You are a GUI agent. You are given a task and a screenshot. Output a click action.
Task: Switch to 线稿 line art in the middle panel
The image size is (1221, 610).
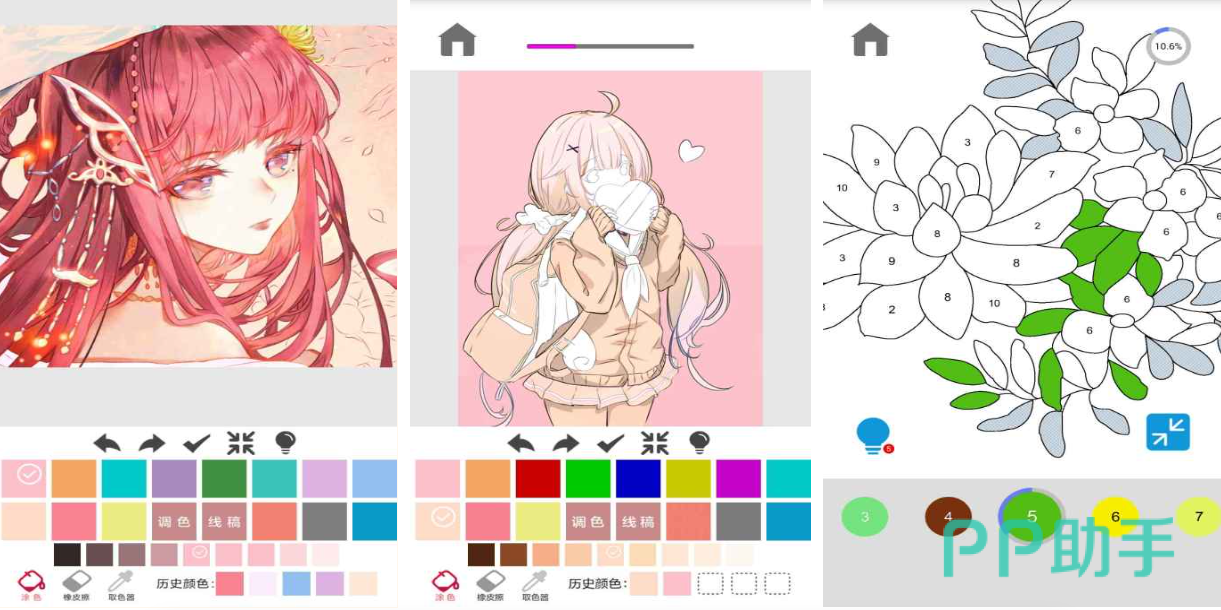coord(638,522)
